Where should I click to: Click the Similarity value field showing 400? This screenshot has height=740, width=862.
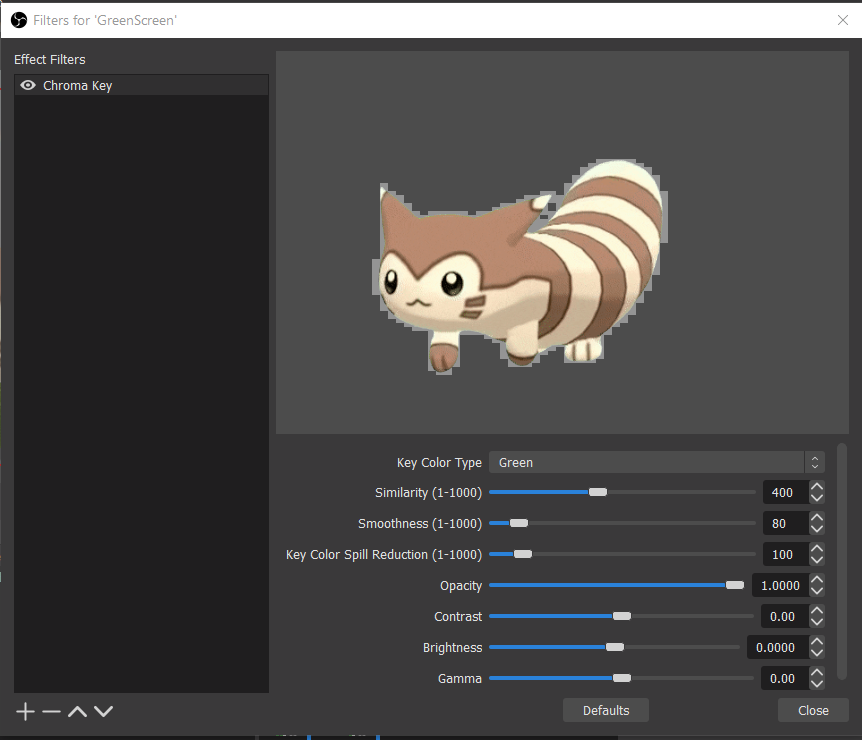[786, 492]
